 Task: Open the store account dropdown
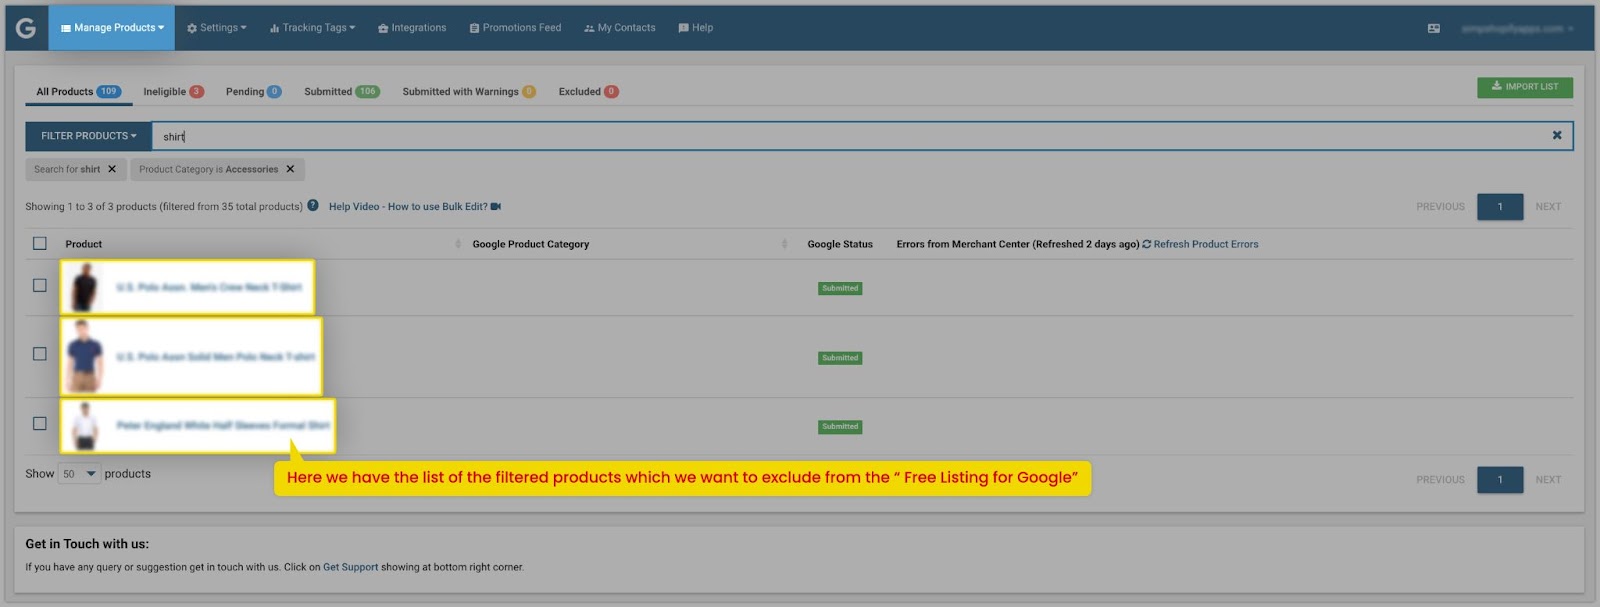click(1517, 28)
